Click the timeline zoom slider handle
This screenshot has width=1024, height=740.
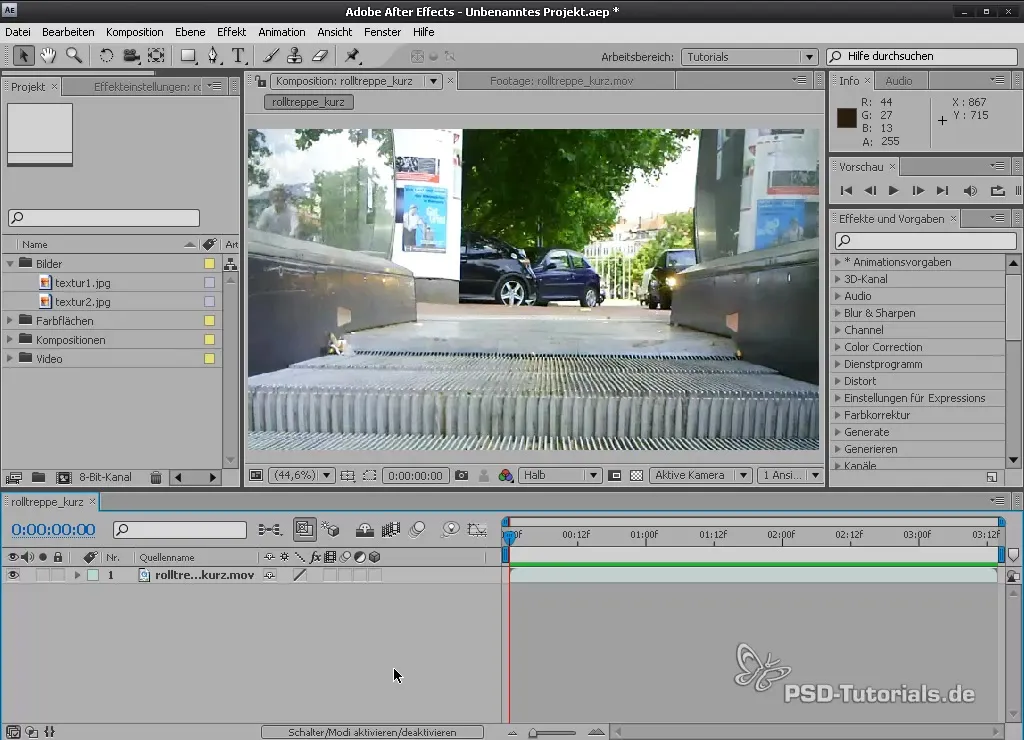coord(533,733)
